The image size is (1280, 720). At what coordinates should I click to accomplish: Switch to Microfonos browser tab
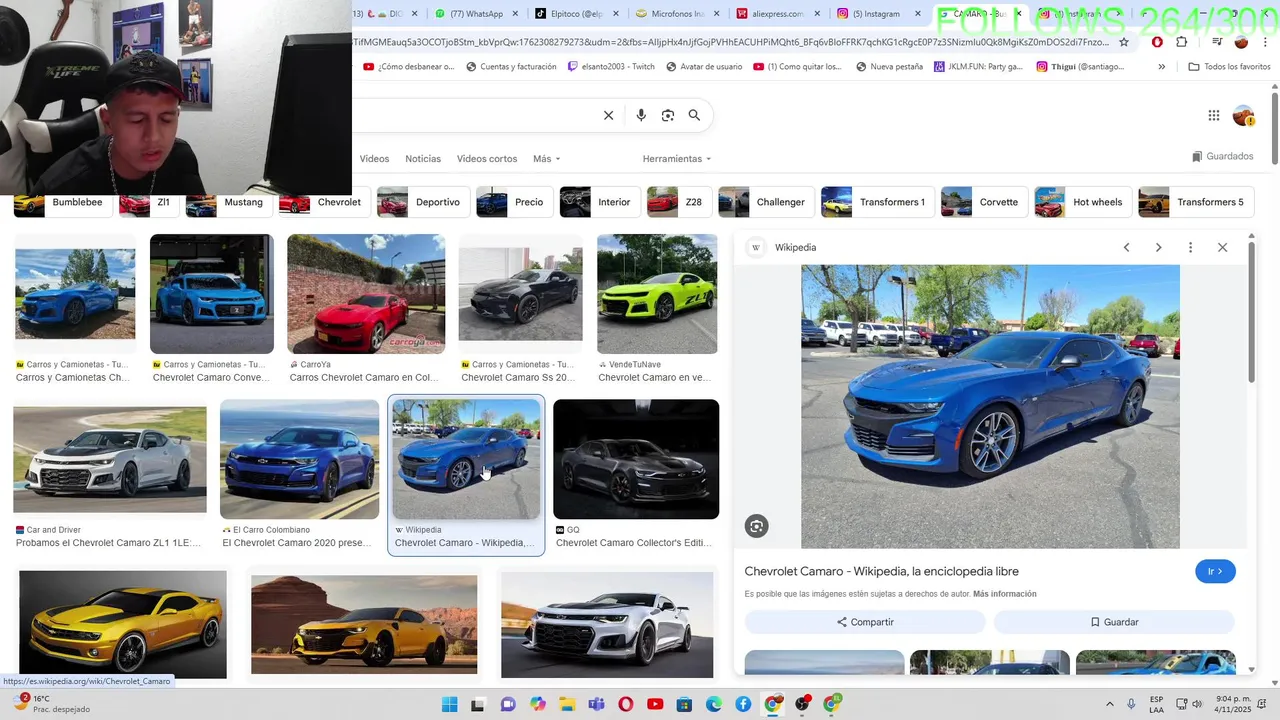click(675, 14)
